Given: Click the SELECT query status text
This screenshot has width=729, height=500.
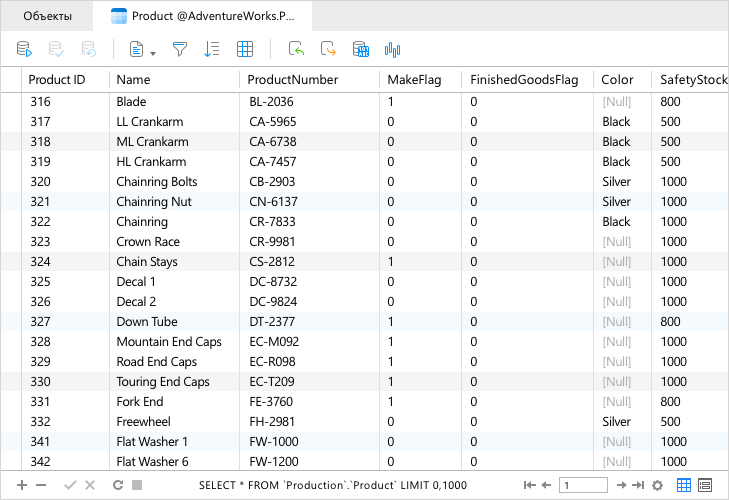Looking at the screenshot, I should [332, 485].
